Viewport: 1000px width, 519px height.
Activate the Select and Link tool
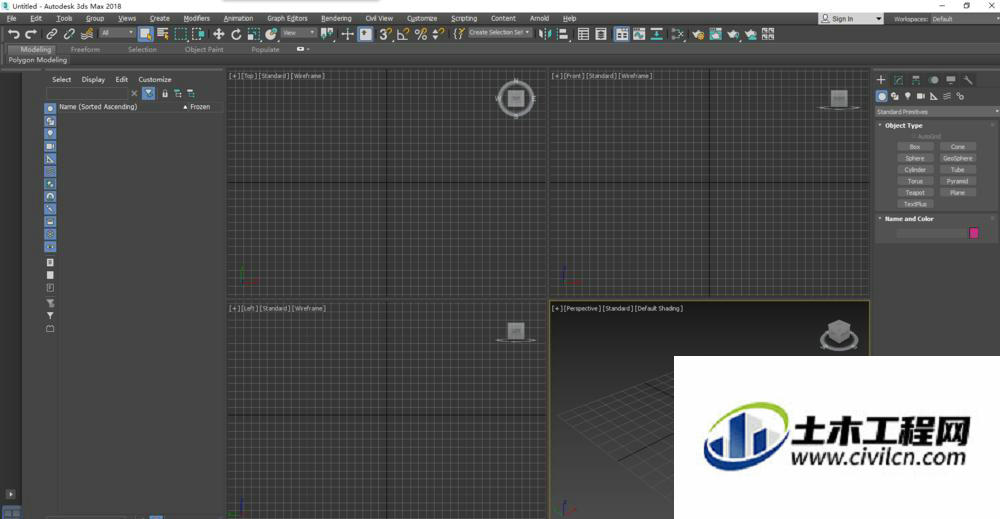[52, 34]
